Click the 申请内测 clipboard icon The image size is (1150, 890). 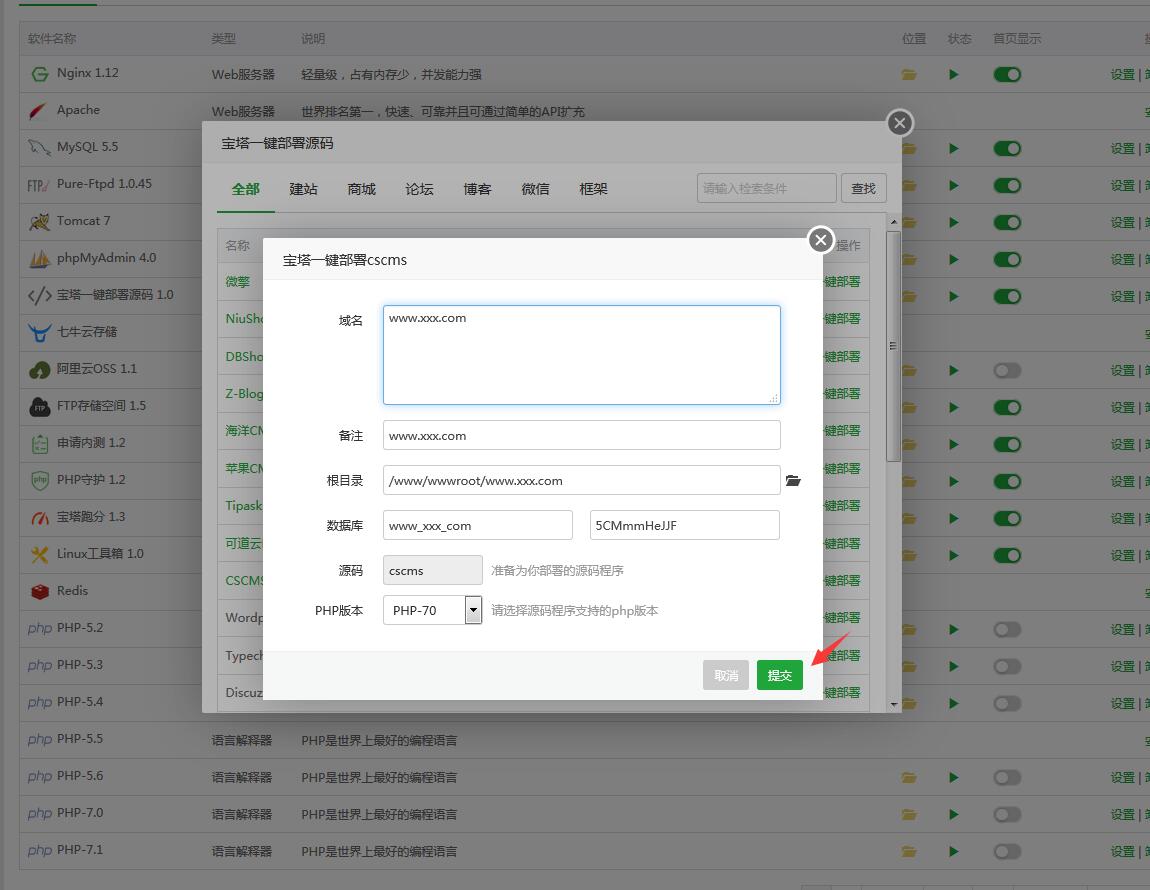click(x=40, y=443)
